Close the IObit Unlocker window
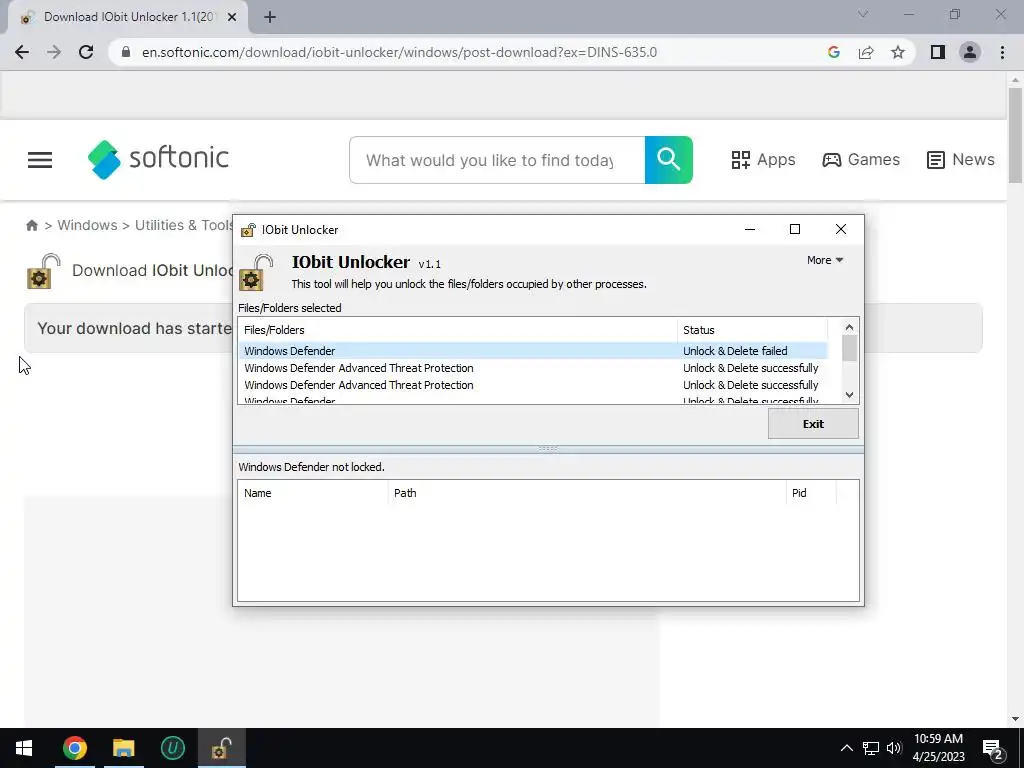Viewport: 1024px width, 768px height. coord(840,229)
